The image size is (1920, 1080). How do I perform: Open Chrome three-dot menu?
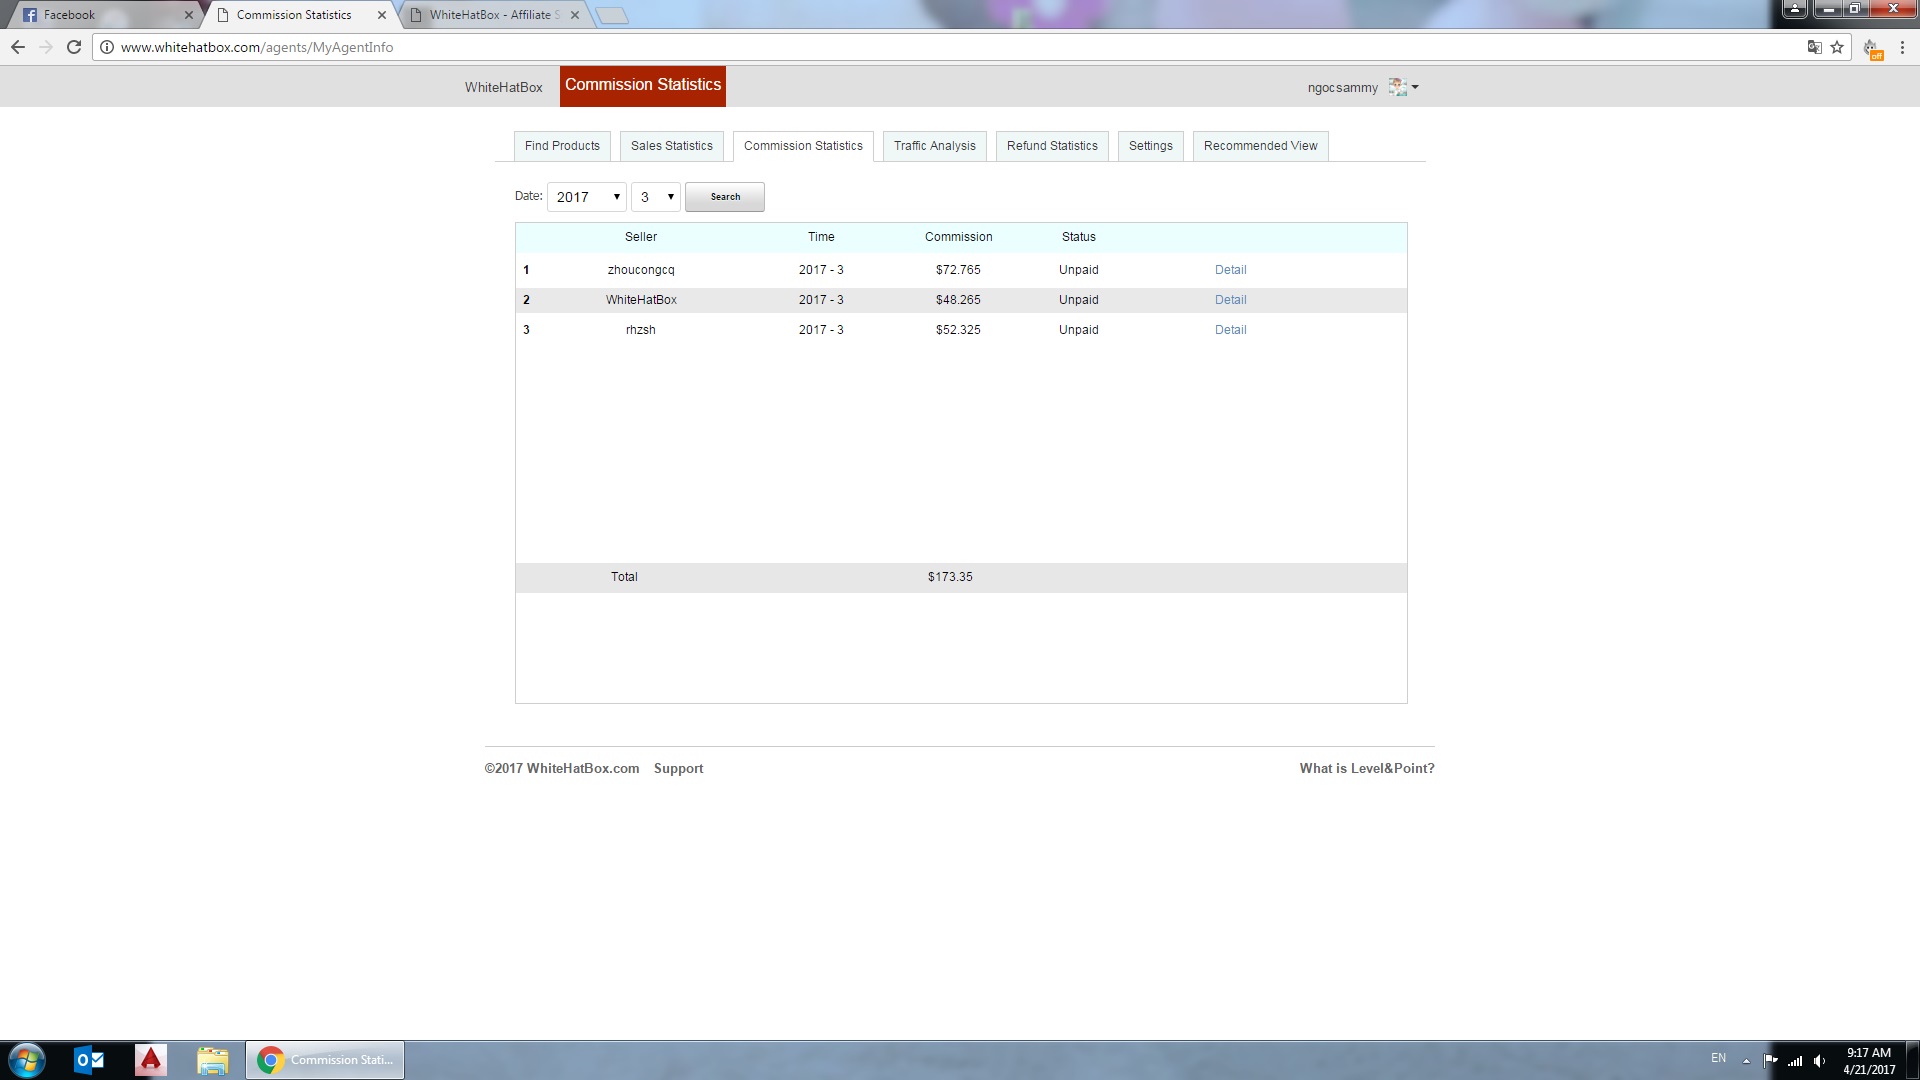point(1902,47)
